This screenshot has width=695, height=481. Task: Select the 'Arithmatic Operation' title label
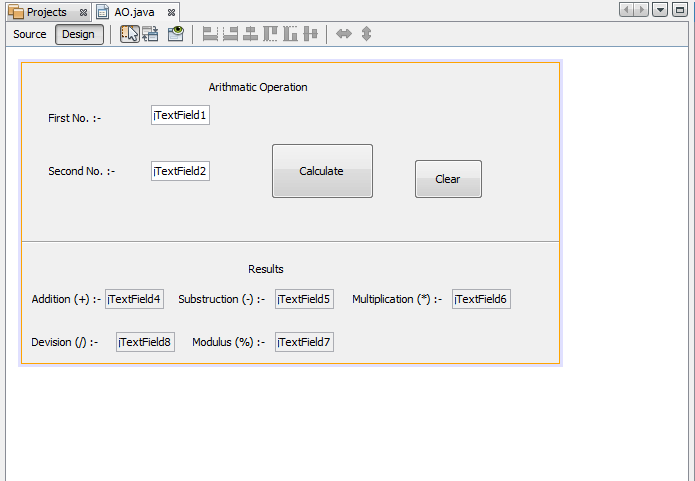pos(258,87)
